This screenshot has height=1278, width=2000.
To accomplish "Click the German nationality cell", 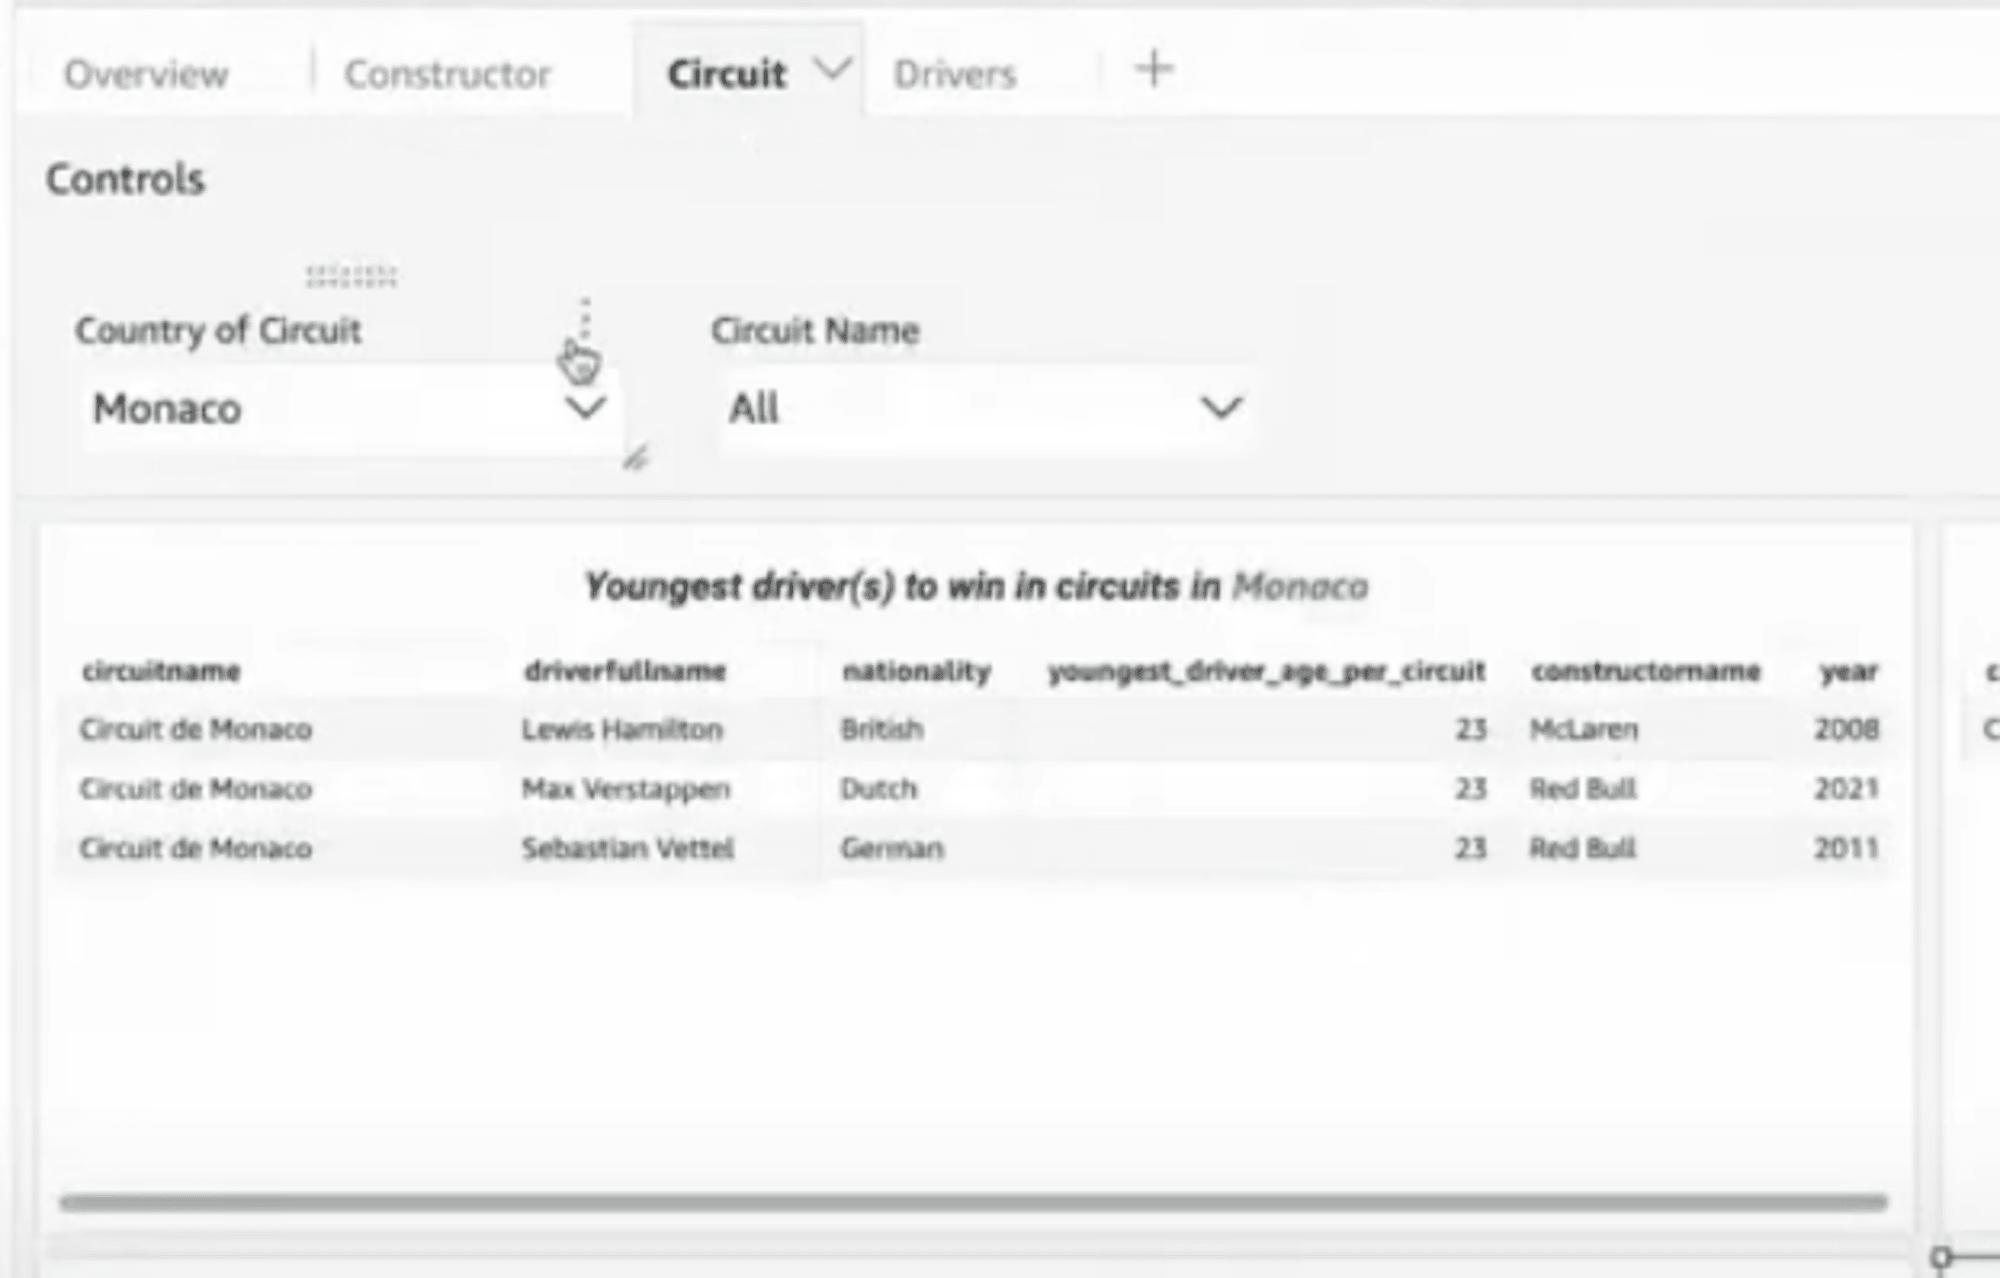I will (892, 849).
